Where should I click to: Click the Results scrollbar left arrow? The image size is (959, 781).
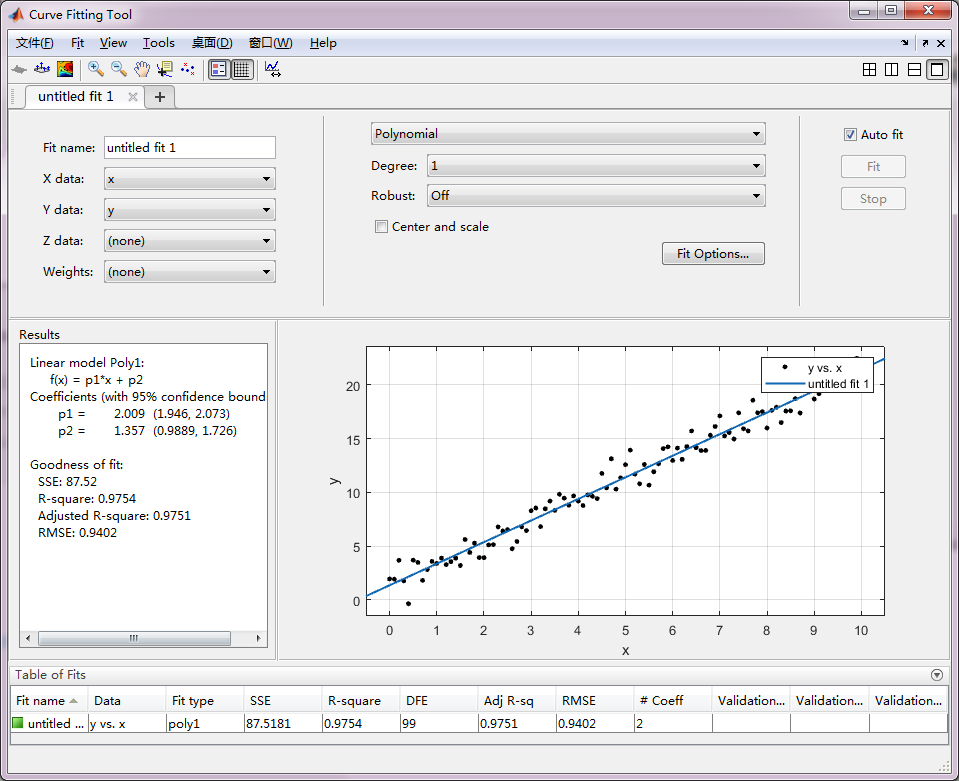(x=28, y=638)
